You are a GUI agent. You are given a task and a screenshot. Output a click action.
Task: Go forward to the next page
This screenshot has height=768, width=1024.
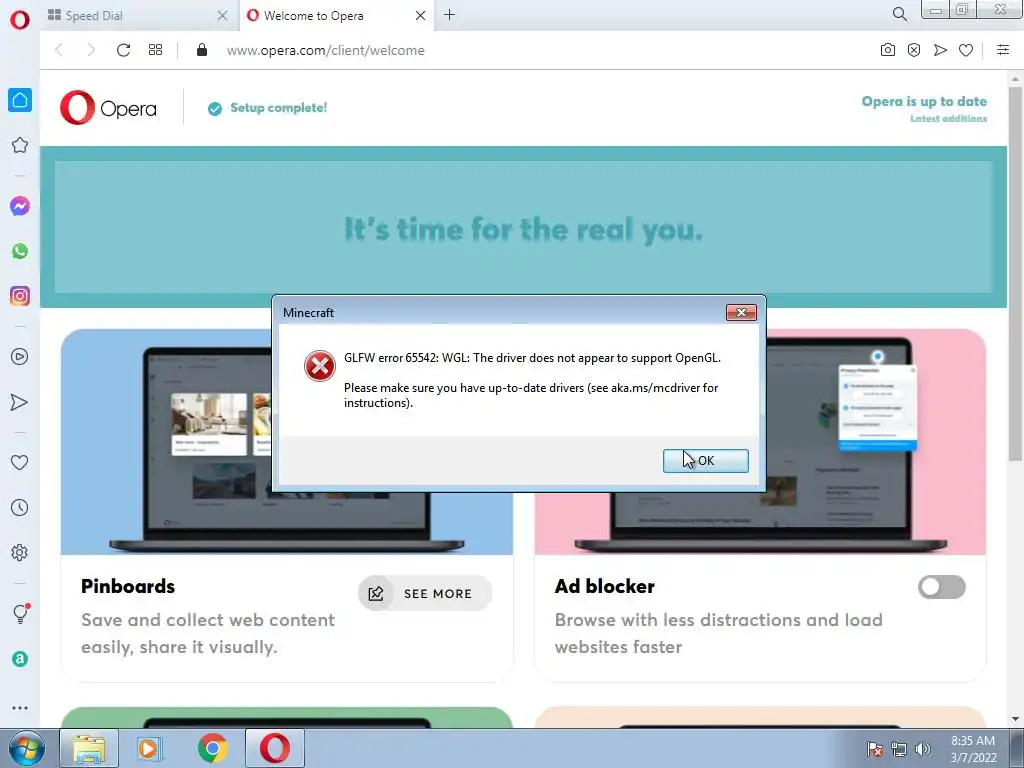coord(91,50)
